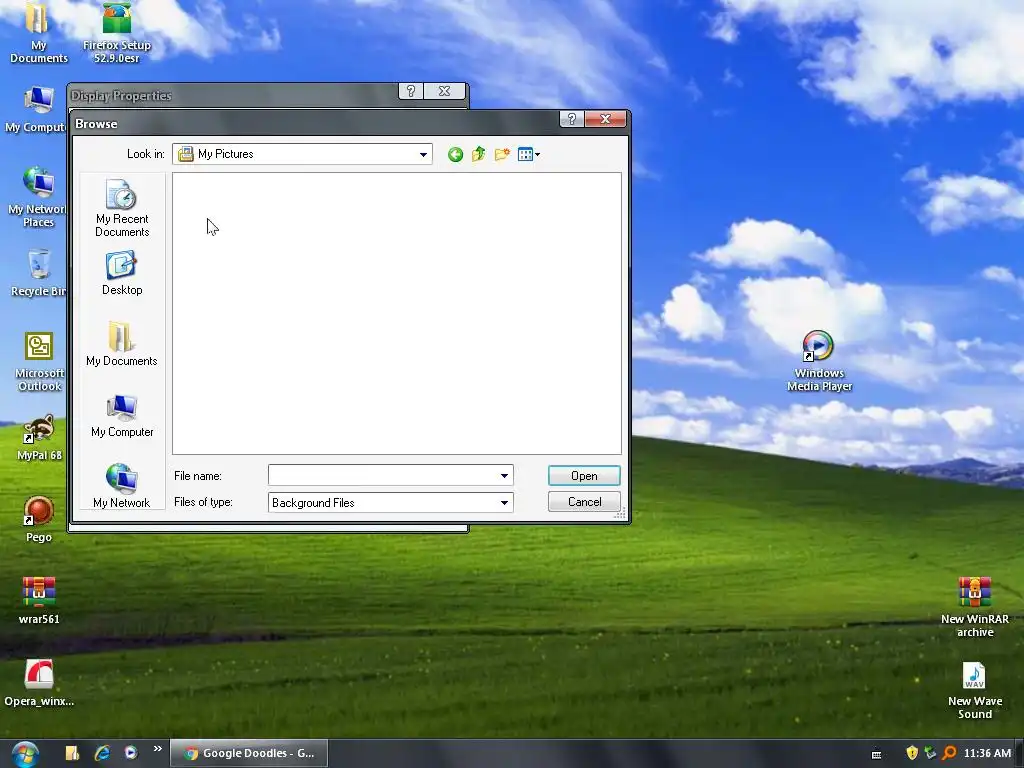Select My Documents in the places bar

tap(122, 344)
